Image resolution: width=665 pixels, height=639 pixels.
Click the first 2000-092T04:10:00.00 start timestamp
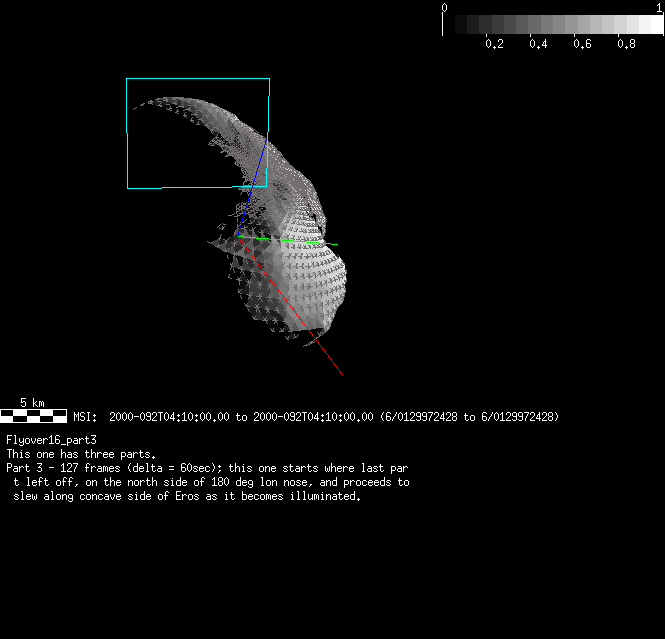pyautogui.click(x=169, y=416)
